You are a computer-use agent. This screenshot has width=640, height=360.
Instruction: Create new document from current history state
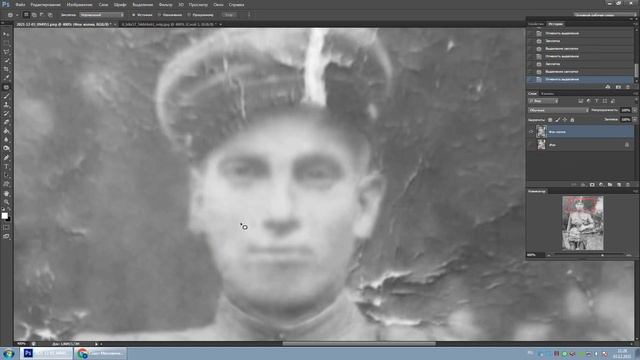pos(608,87)
